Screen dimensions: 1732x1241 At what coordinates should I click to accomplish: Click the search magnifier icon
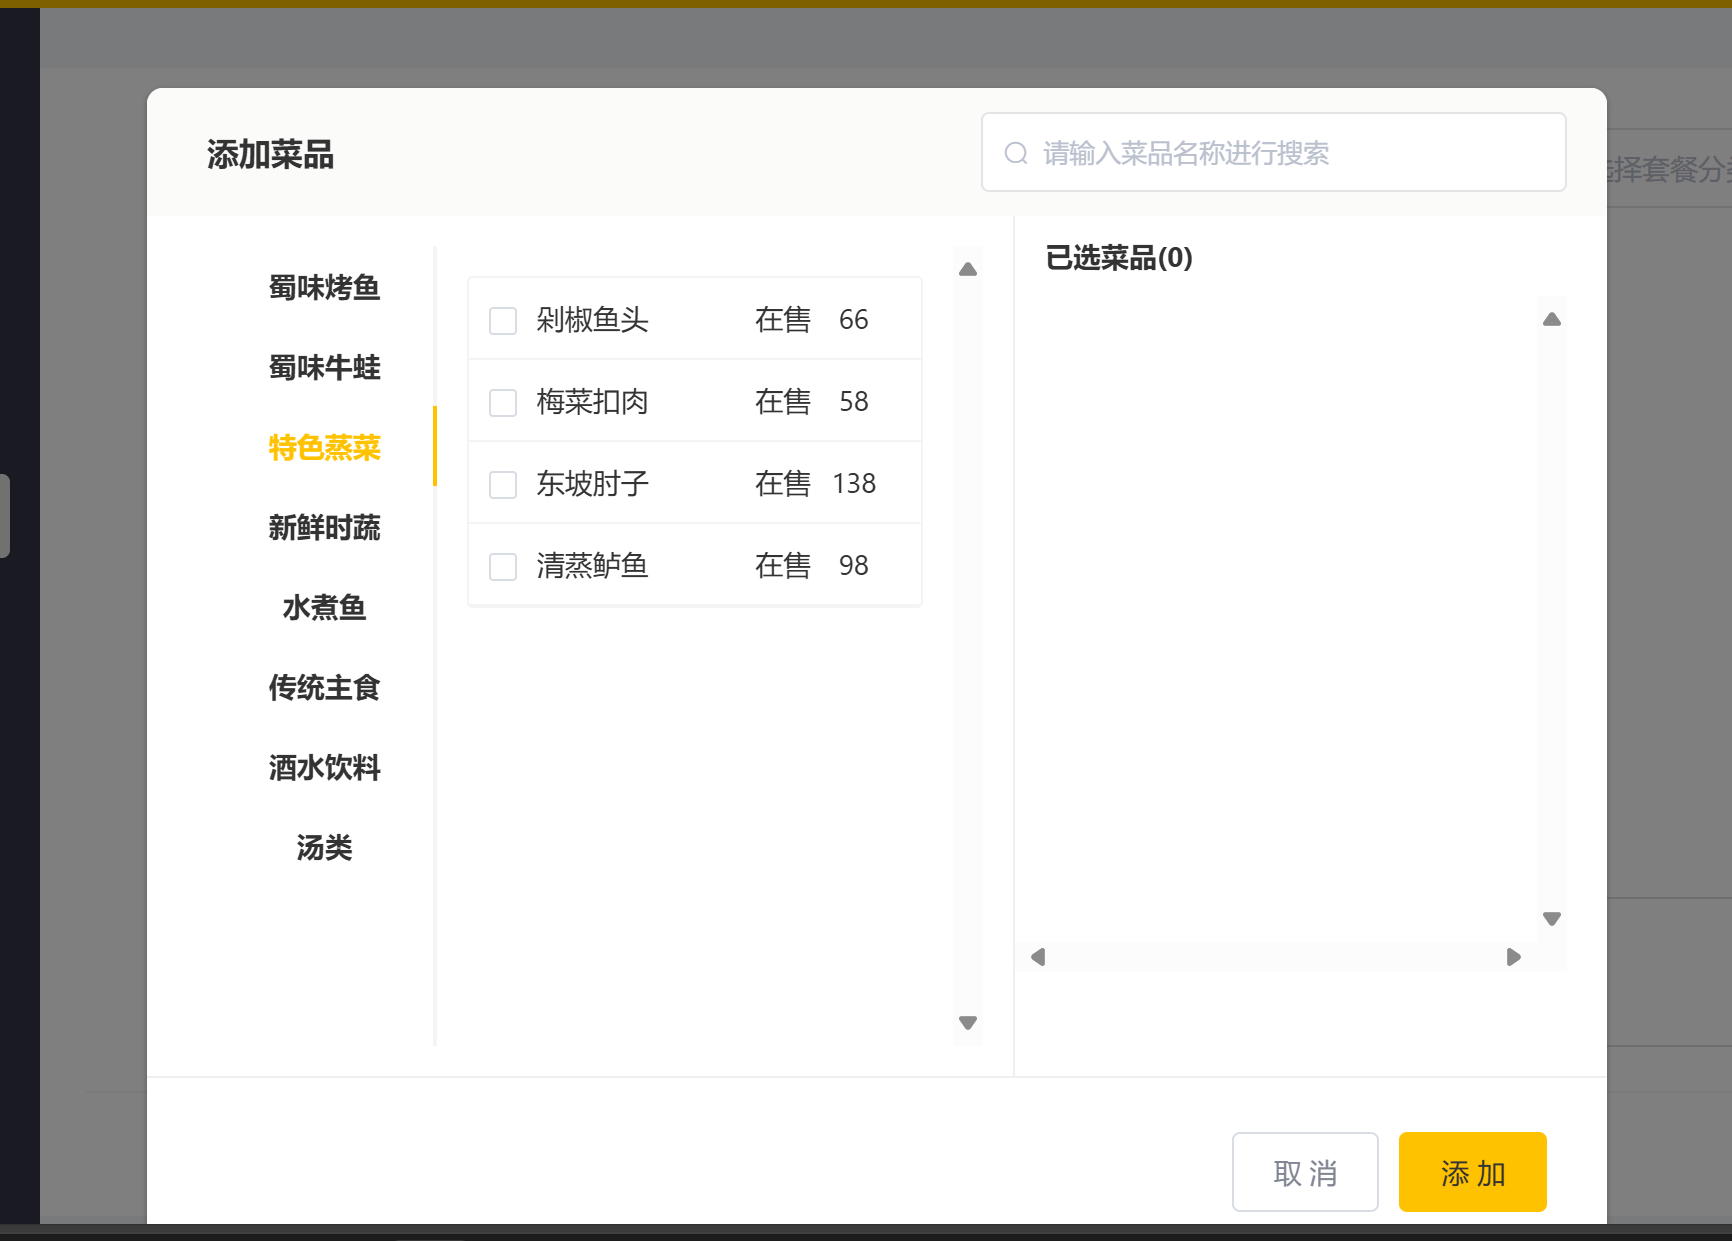(1016, 153)
